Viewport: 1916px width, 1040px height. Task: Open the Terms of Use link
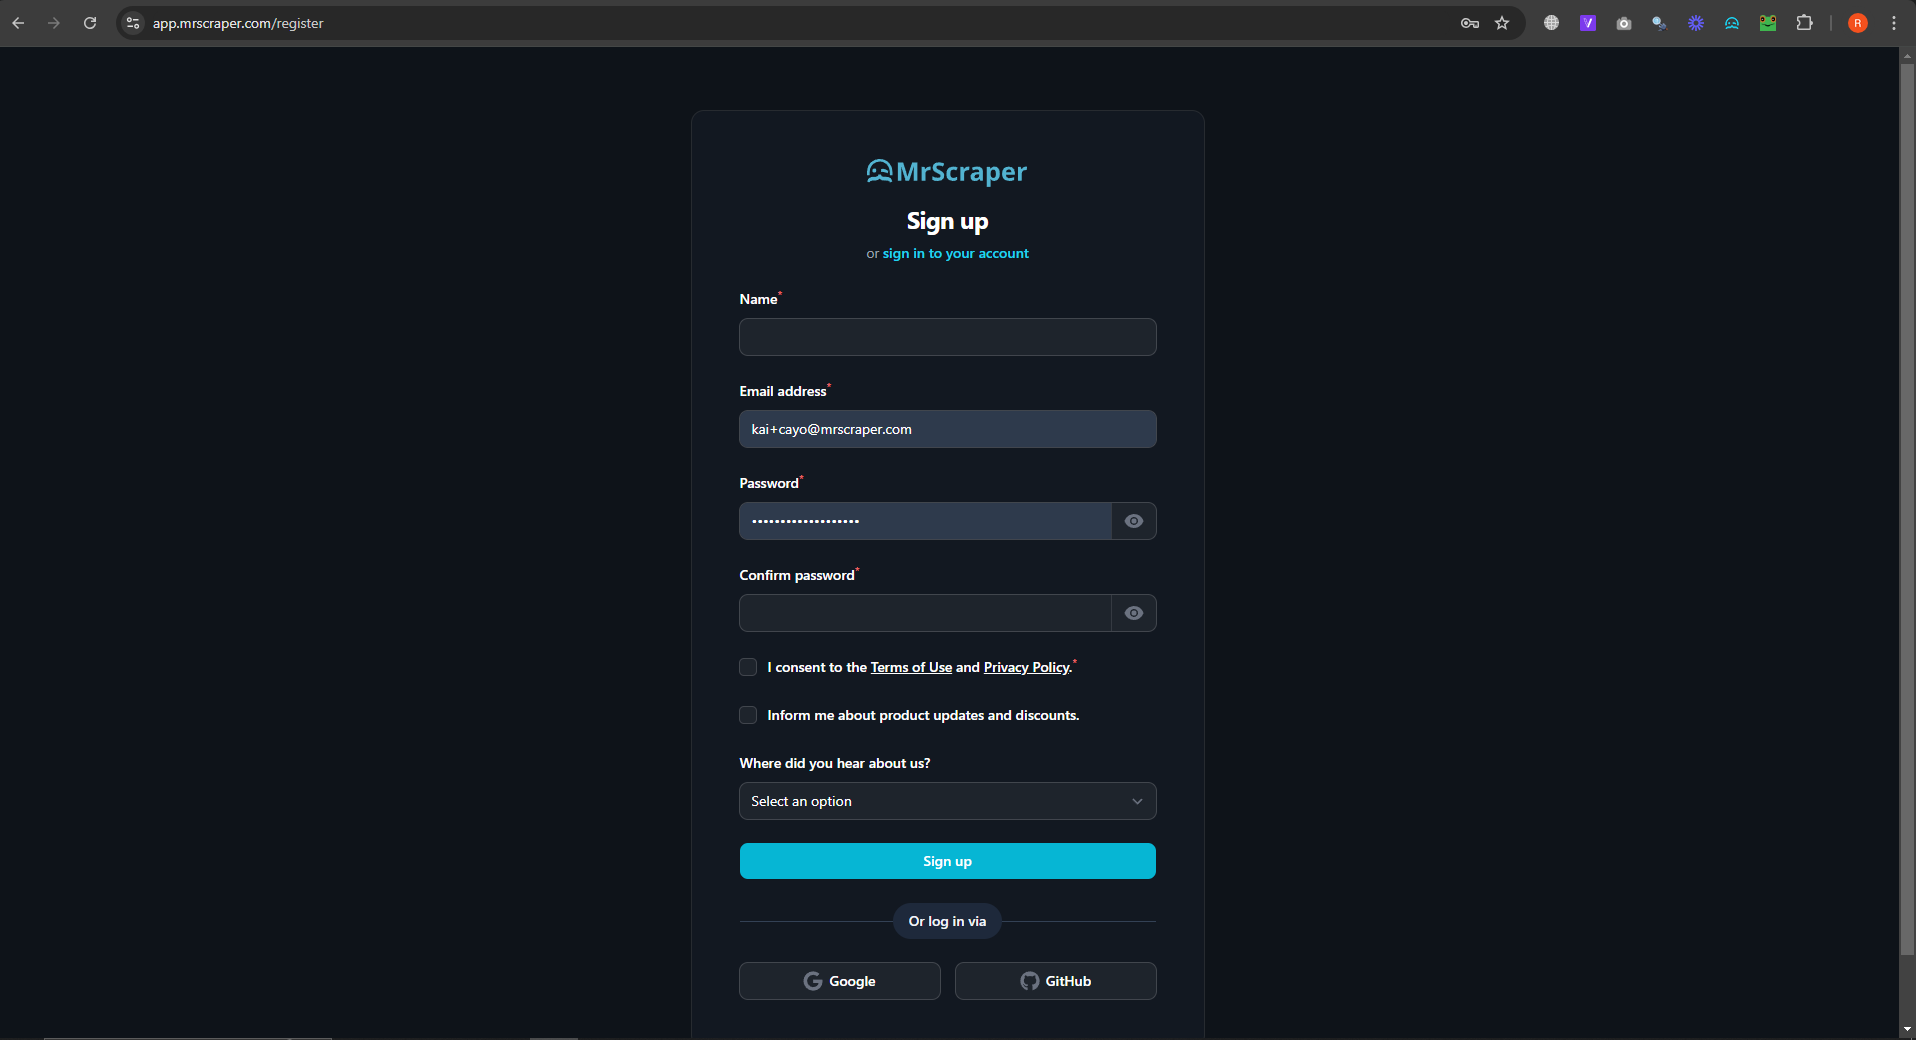[911, 668]
